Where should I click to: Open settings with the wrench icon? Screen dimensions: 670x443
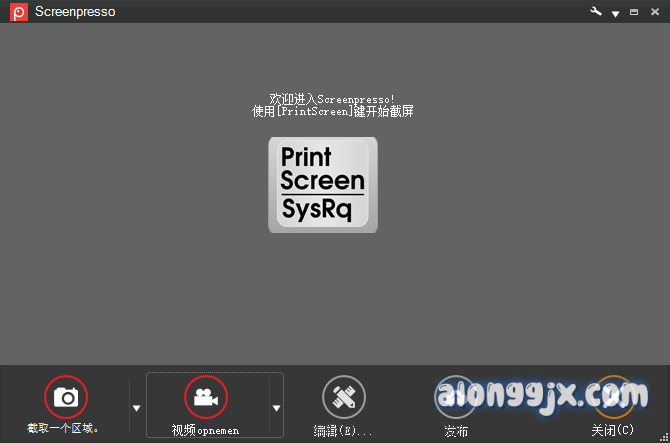[597, 12]
